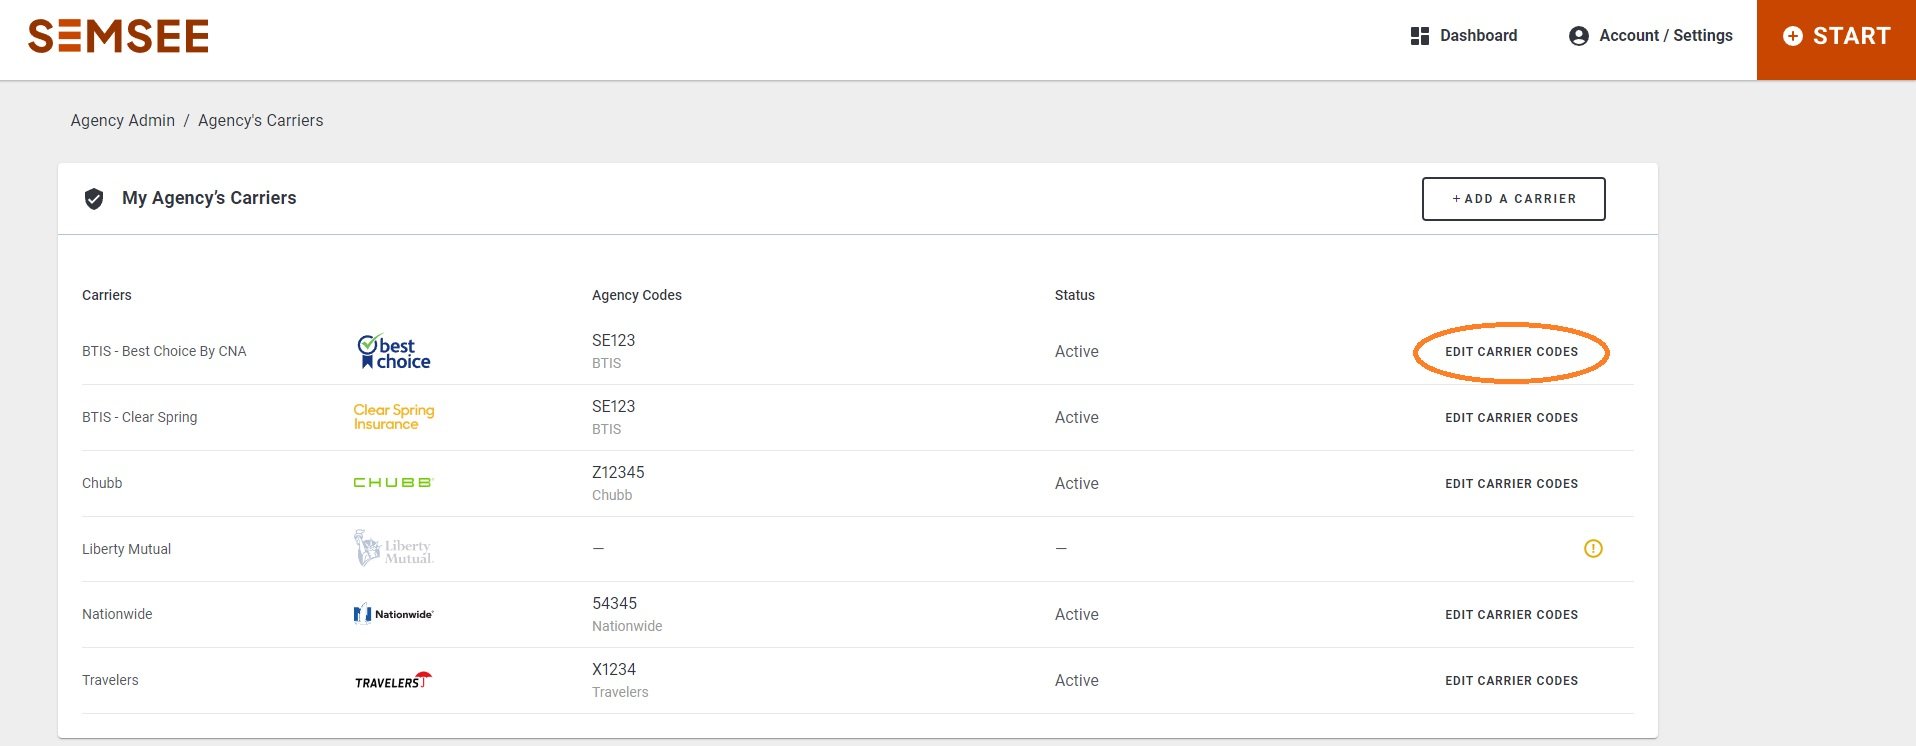The height and width of the screenshot is (746, 1916).
Task: Click the Chubb carrier logo
Action: [393, 483]
